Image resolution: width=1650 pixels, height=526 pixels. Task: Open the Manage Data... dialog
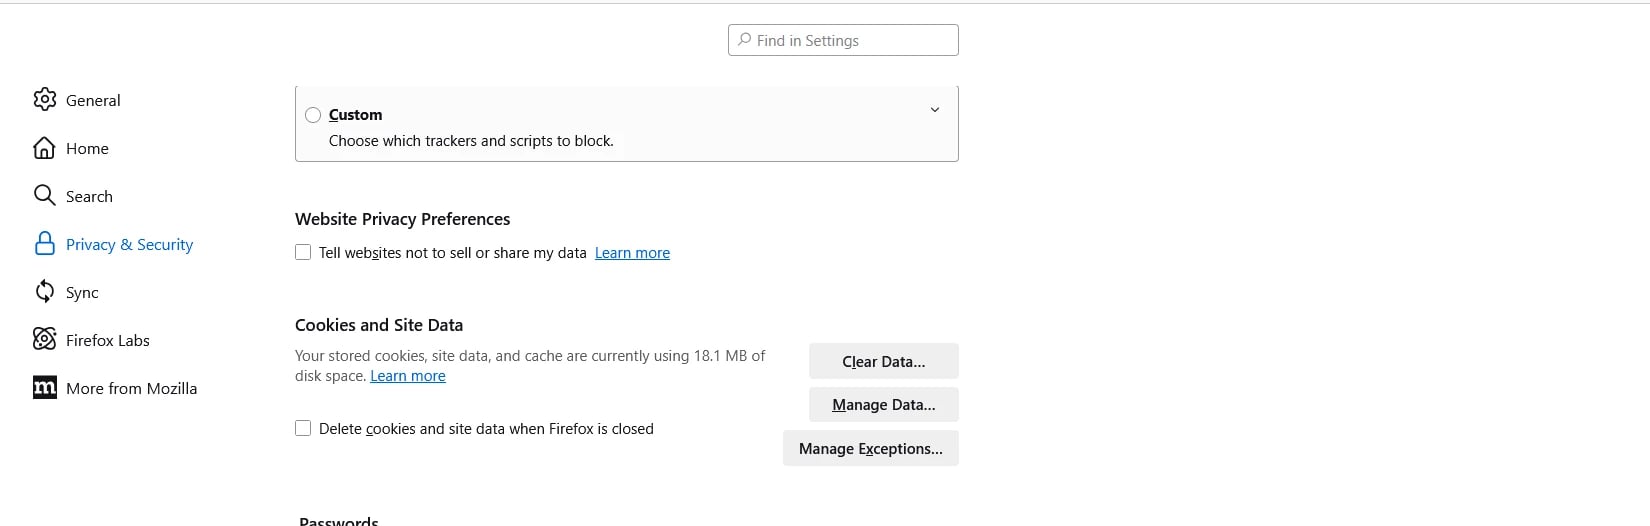pyautogui.click(x=883, y=405)
